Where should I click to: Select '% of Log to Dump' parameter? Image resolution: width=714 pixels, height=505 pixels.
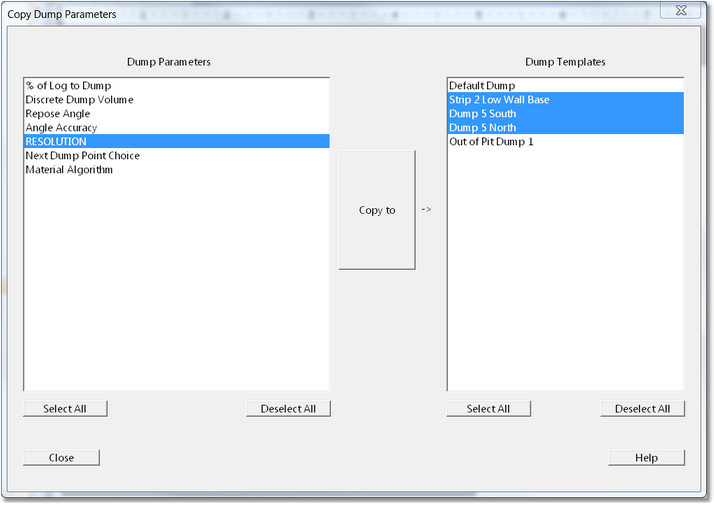click(176, 86)
